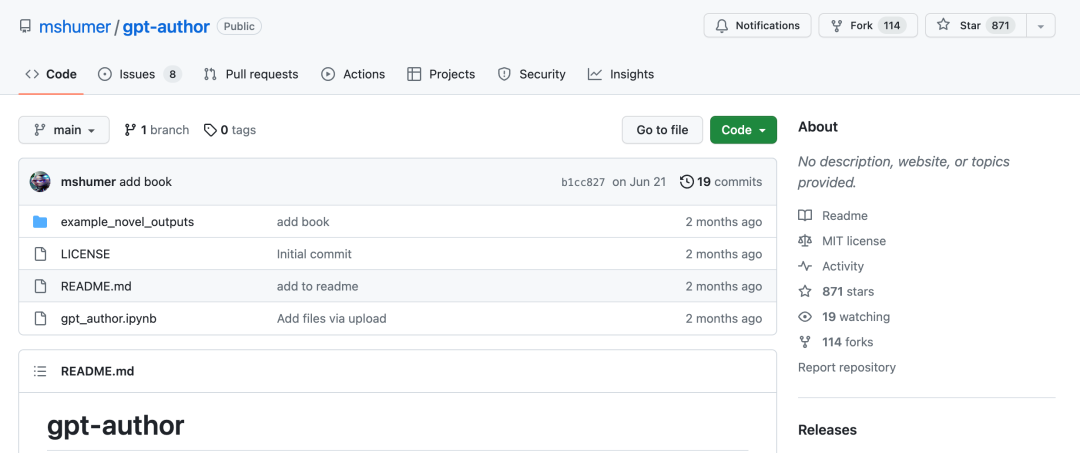Open the 'add book' latest commit message
Screen dimensions: 1080x453
coord(145,182)
